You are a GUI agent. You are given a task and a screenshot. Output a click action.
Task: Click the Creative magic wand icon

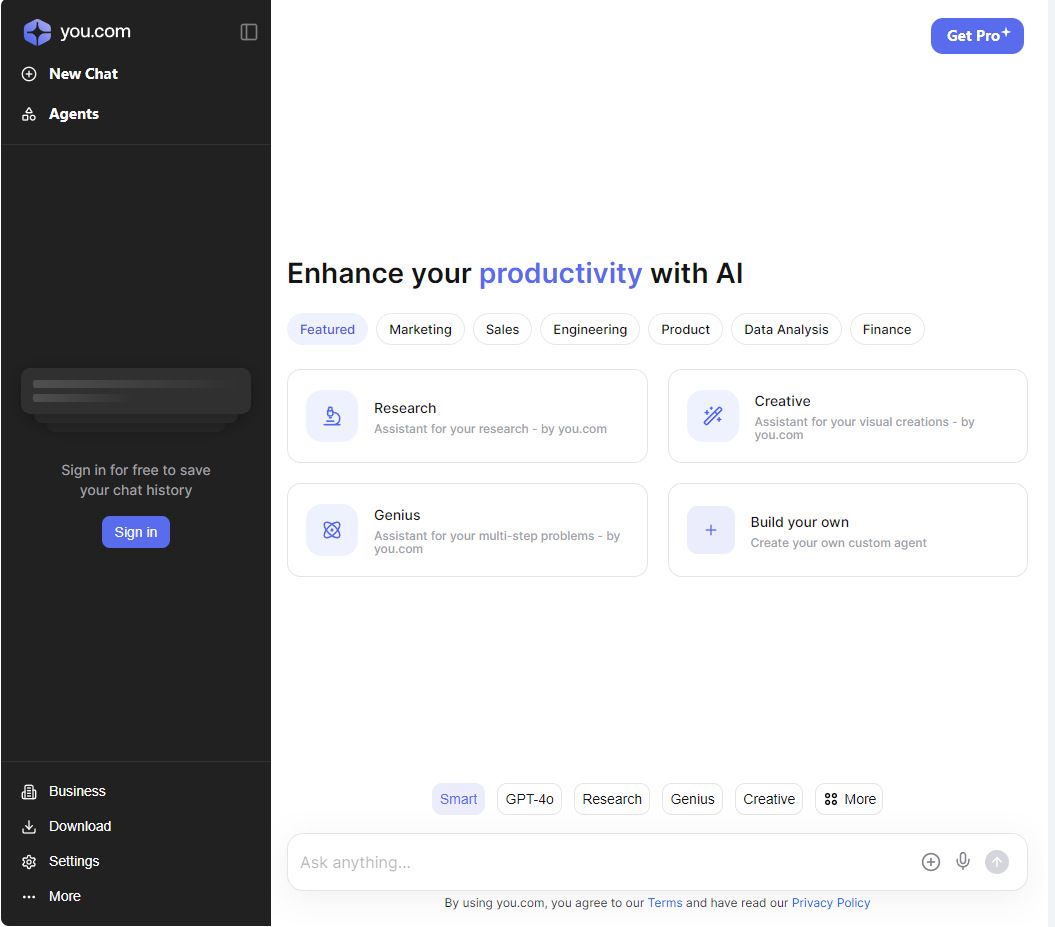pyautogui.click(x=713, y=416)
